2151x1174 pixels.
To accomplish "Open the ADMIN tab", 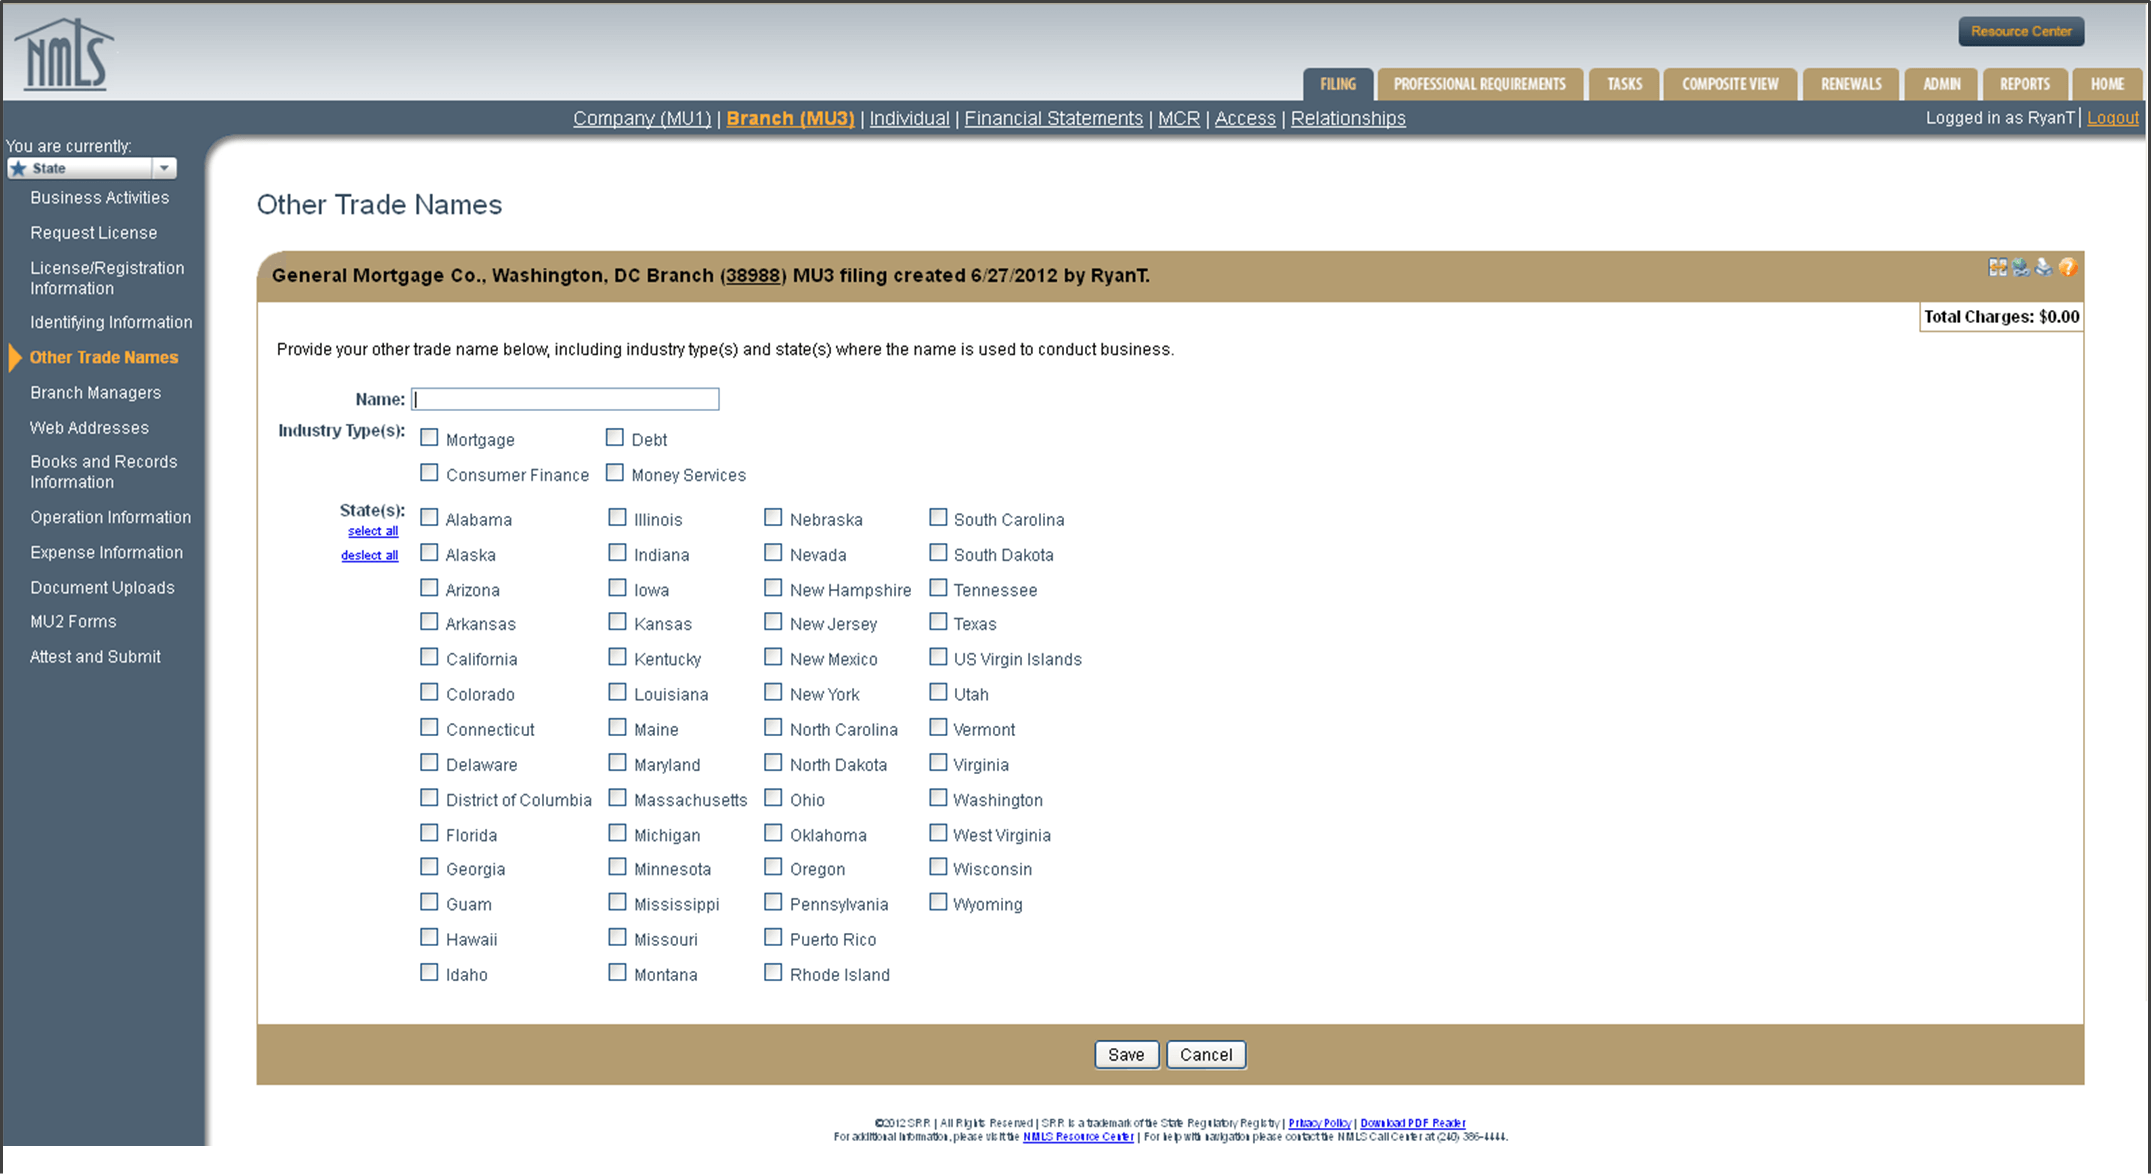I will click(x=1942, y=84).
